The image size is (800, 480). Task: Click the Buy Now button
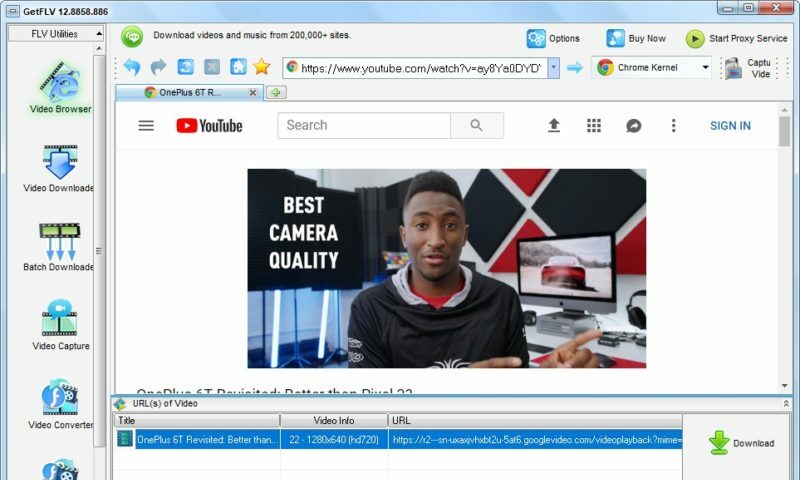click(x=636, y=38)
